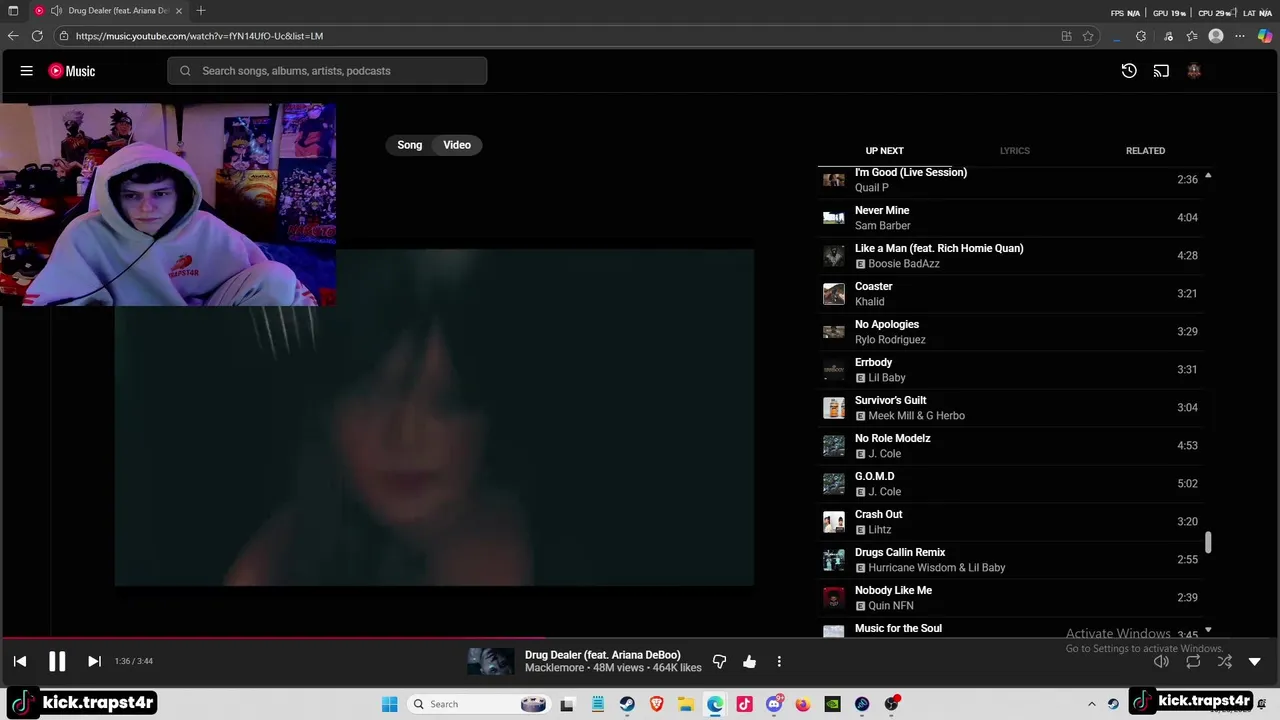Screen dimensions: 1280x720
Task: Click the Coaster album thumbnail
Action: pos(834,294)
